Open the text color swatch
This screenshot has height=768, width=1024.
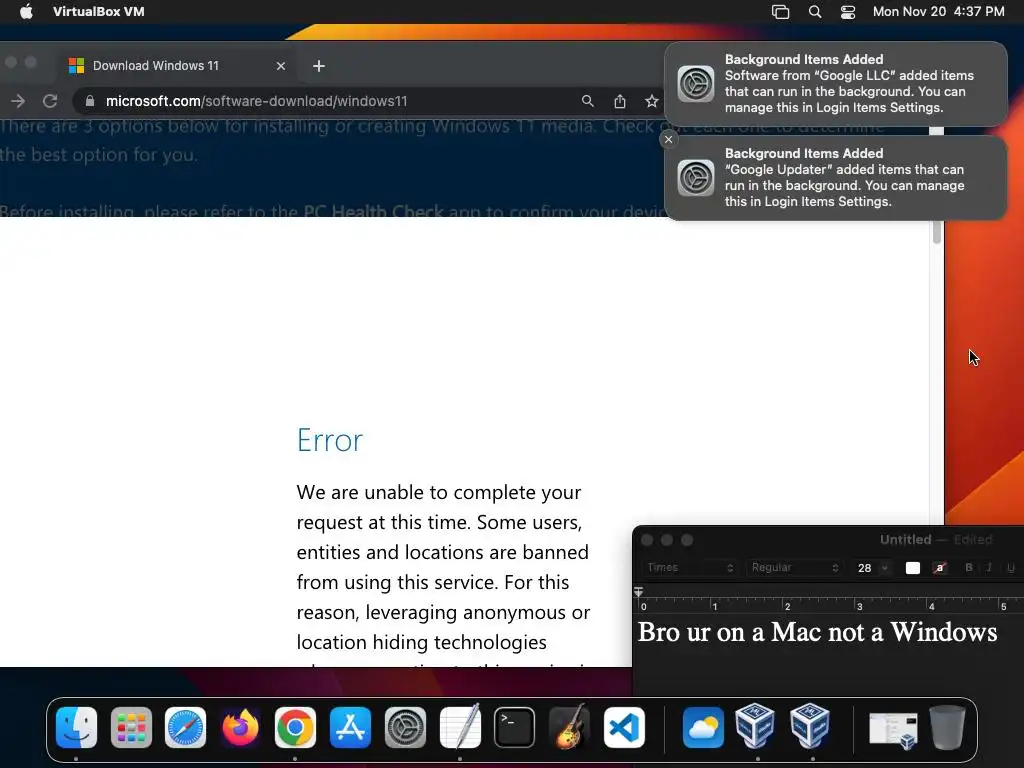tap(913, 568)
